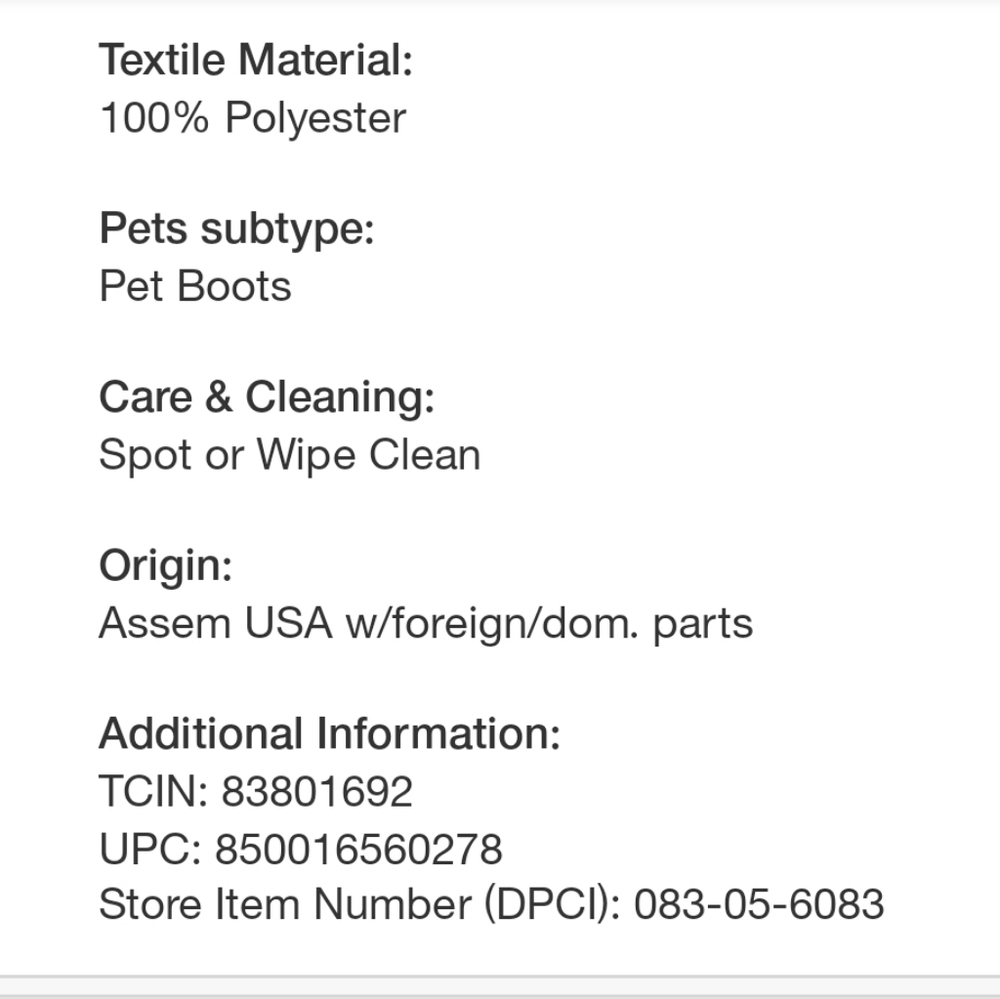Click the Pets subtype heading
The width and height of the screenshot is (1000, 999).
[236, 229]
